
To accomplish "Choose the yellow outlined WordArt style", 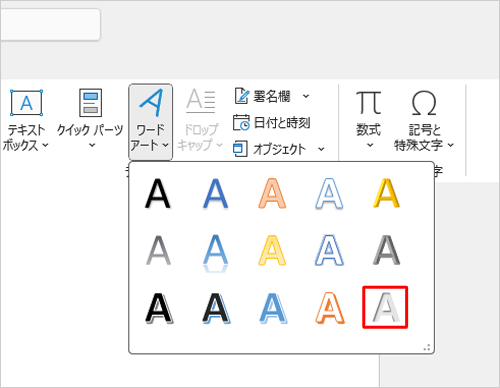I will (272, 251).
